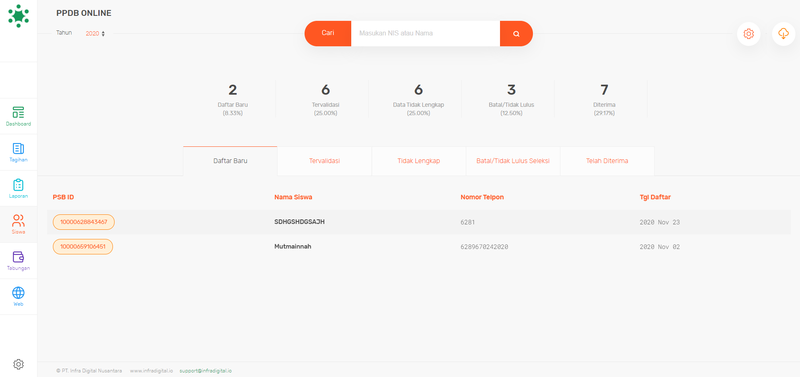Viewport: 800px width, 377px height.
Task: Open the Tahun 2020 year dropdown
Action: click(x=95, y=33)
